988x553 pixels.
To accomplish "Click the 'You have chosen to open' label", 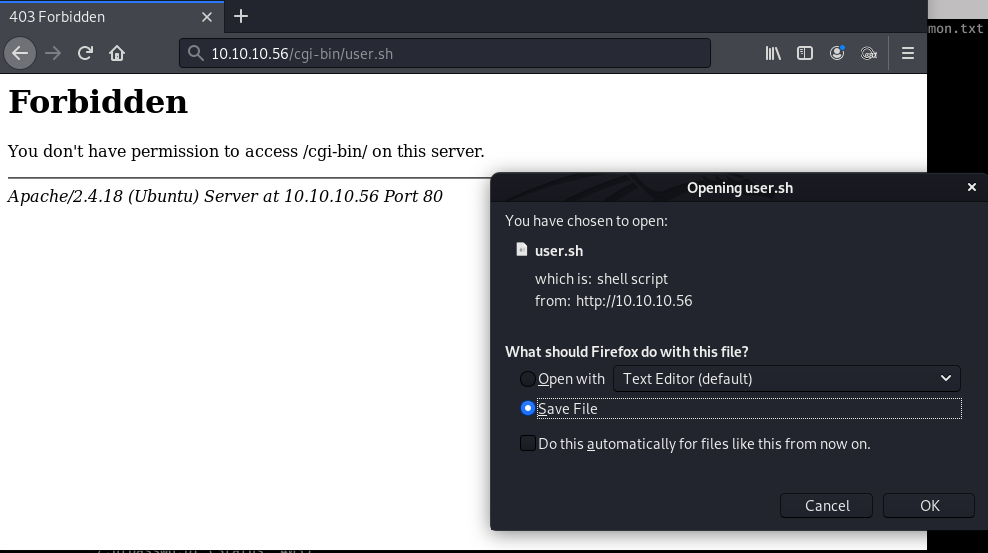I will [x=586, y=221].
